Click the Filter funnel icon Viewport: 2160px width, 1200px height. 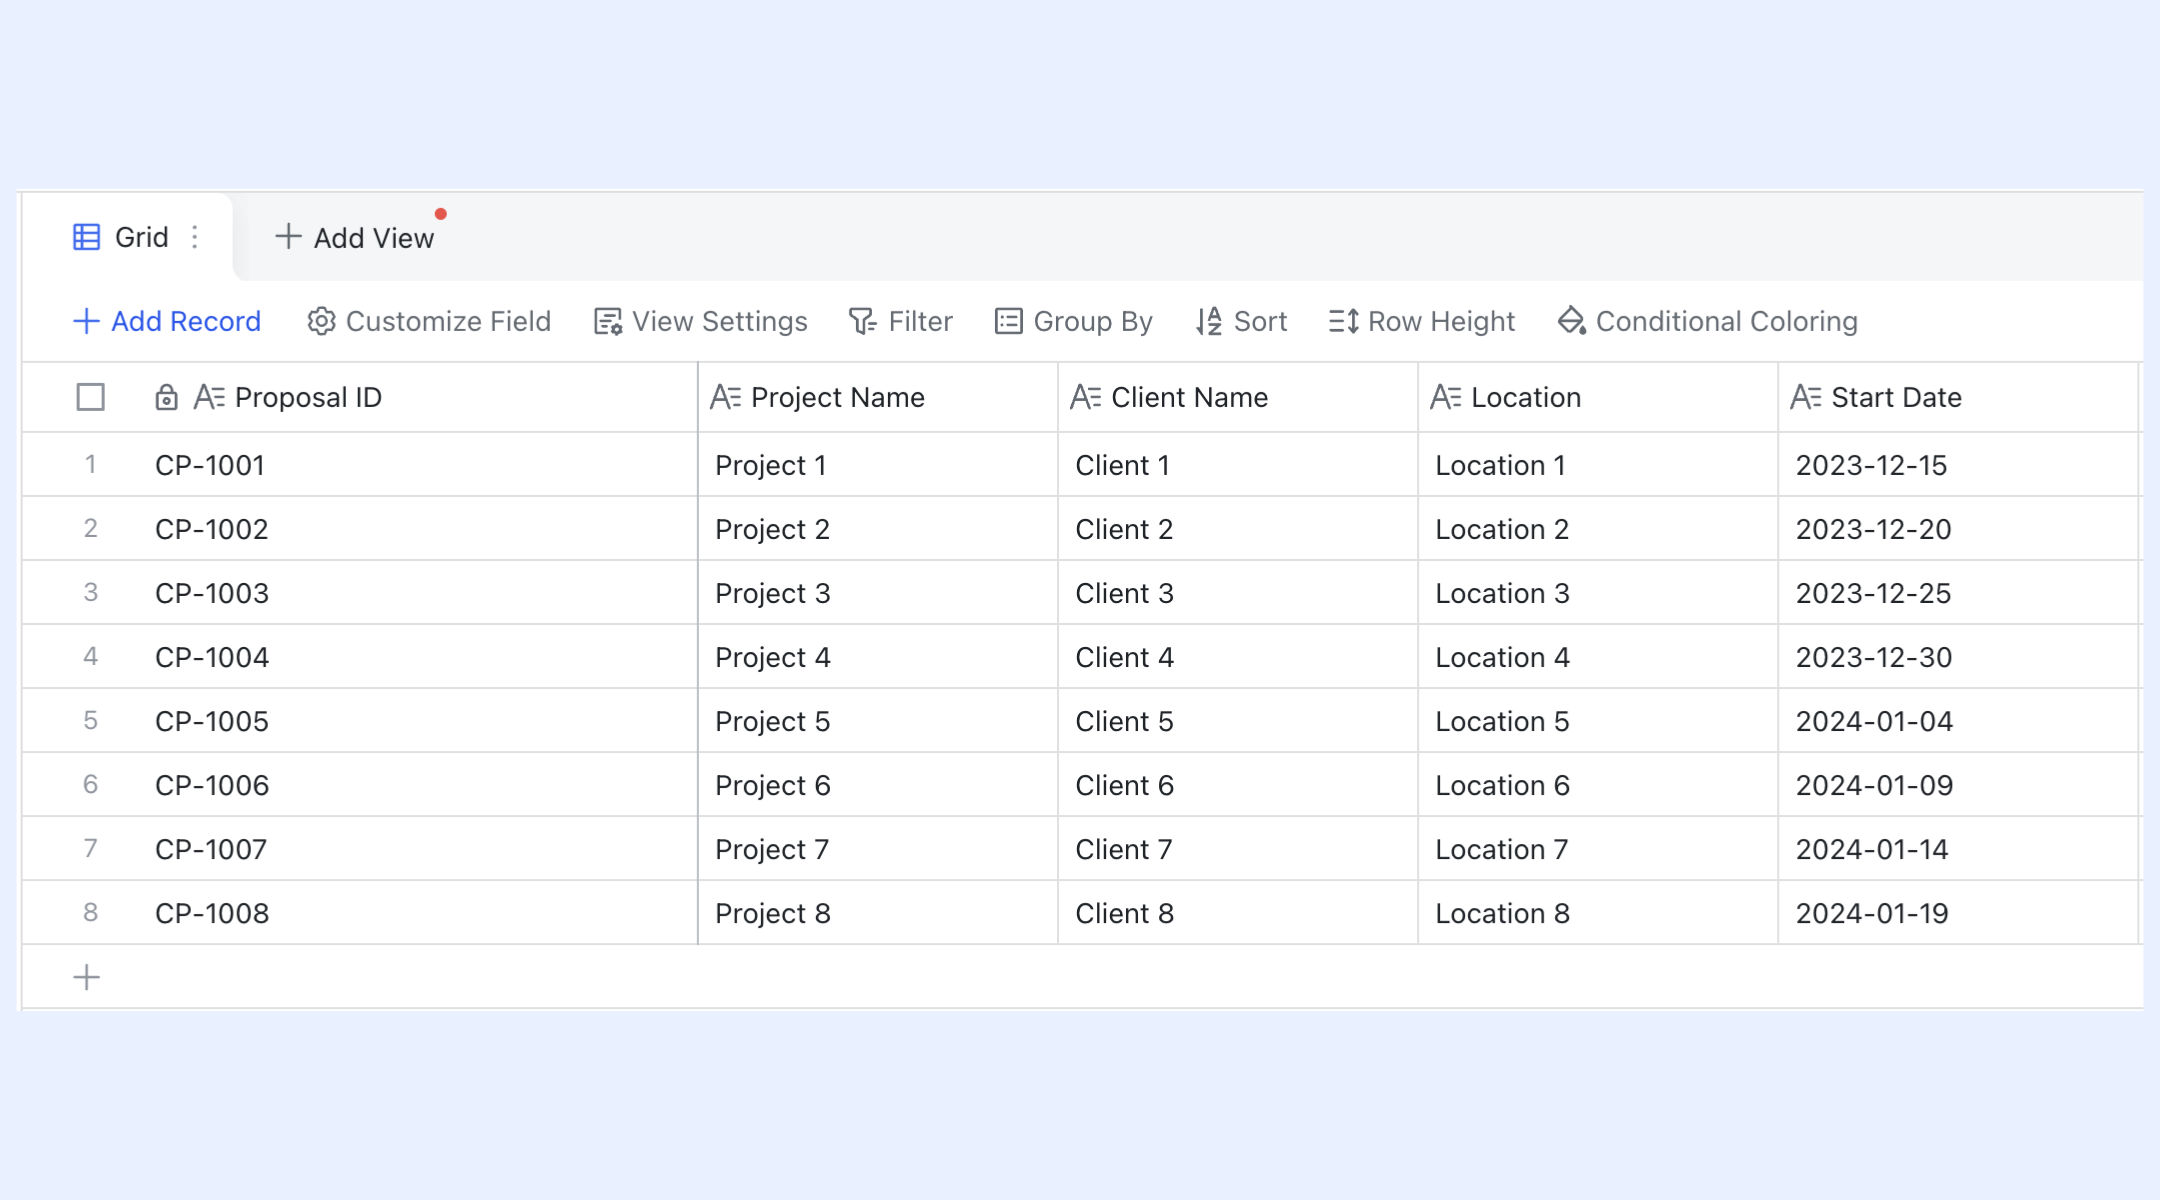[862, 321]
